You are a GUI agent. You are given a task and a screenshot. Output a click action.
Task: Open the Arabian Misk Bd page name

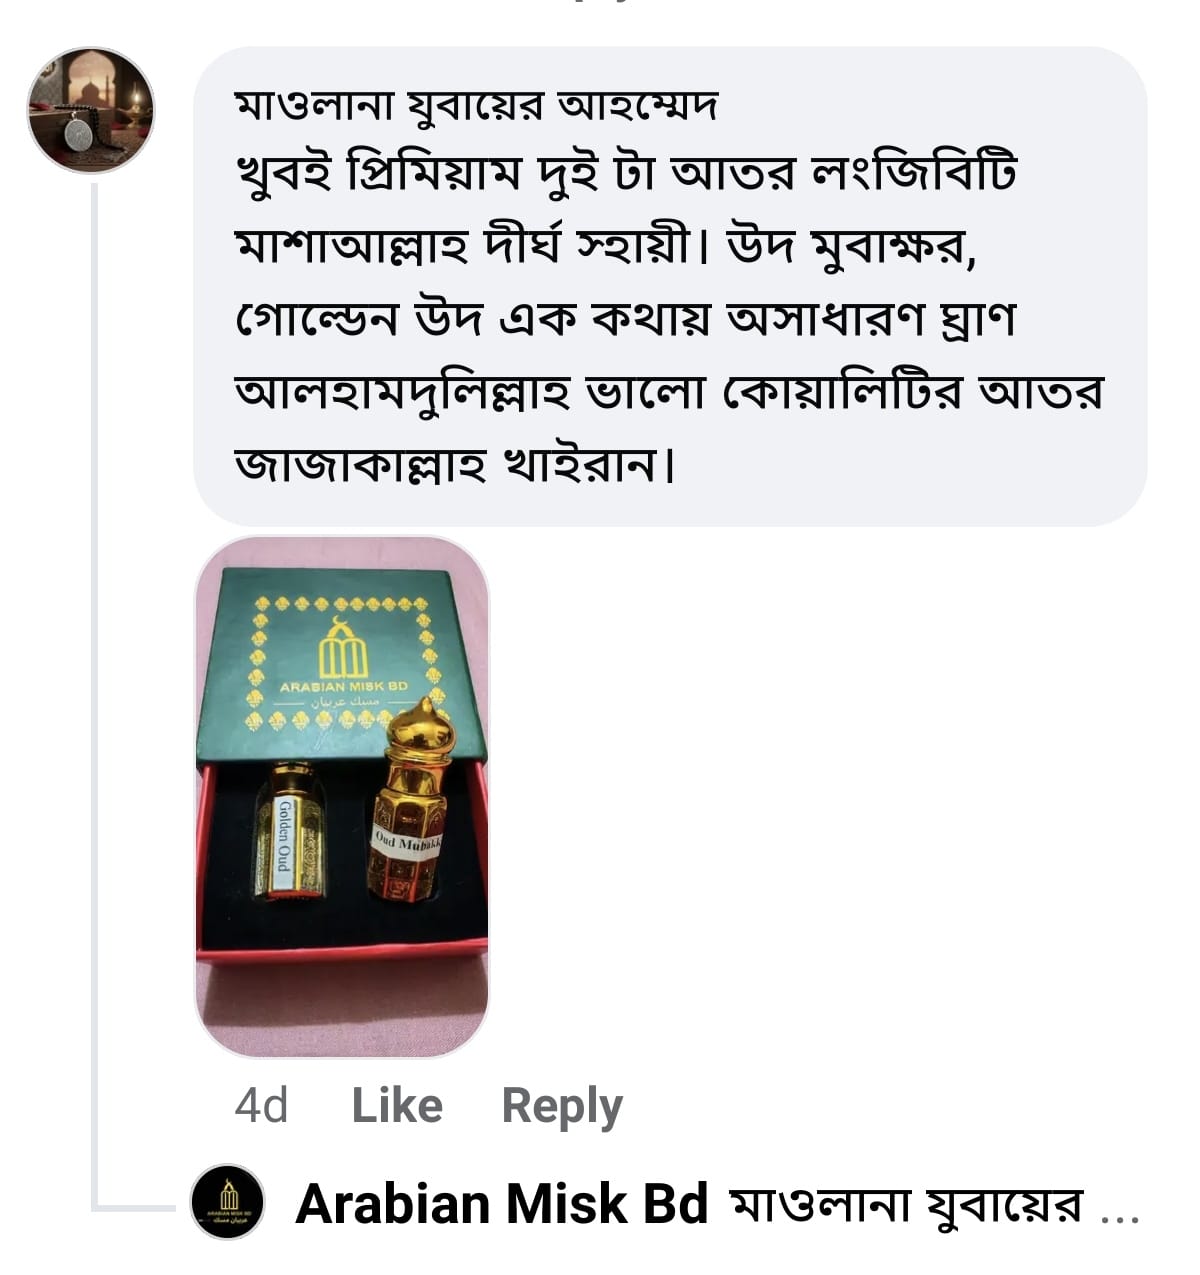pyautogui.click(x=502, y=1203)
